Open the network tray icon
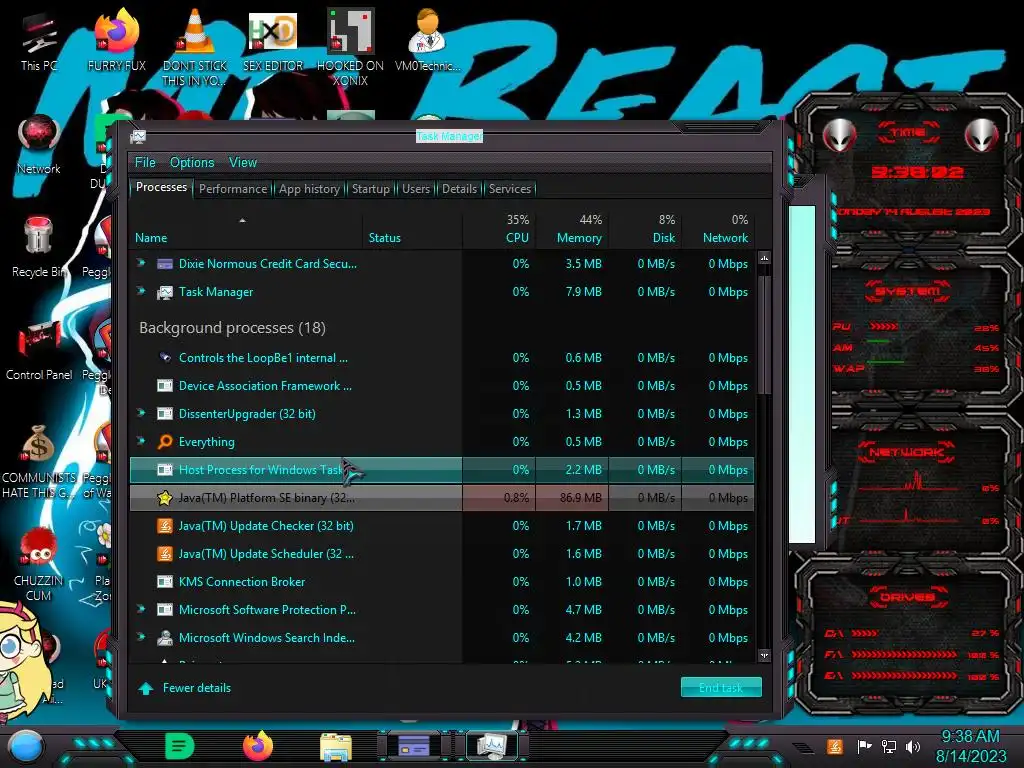The height and width of the screenshot is (768, 1024). 889,746
